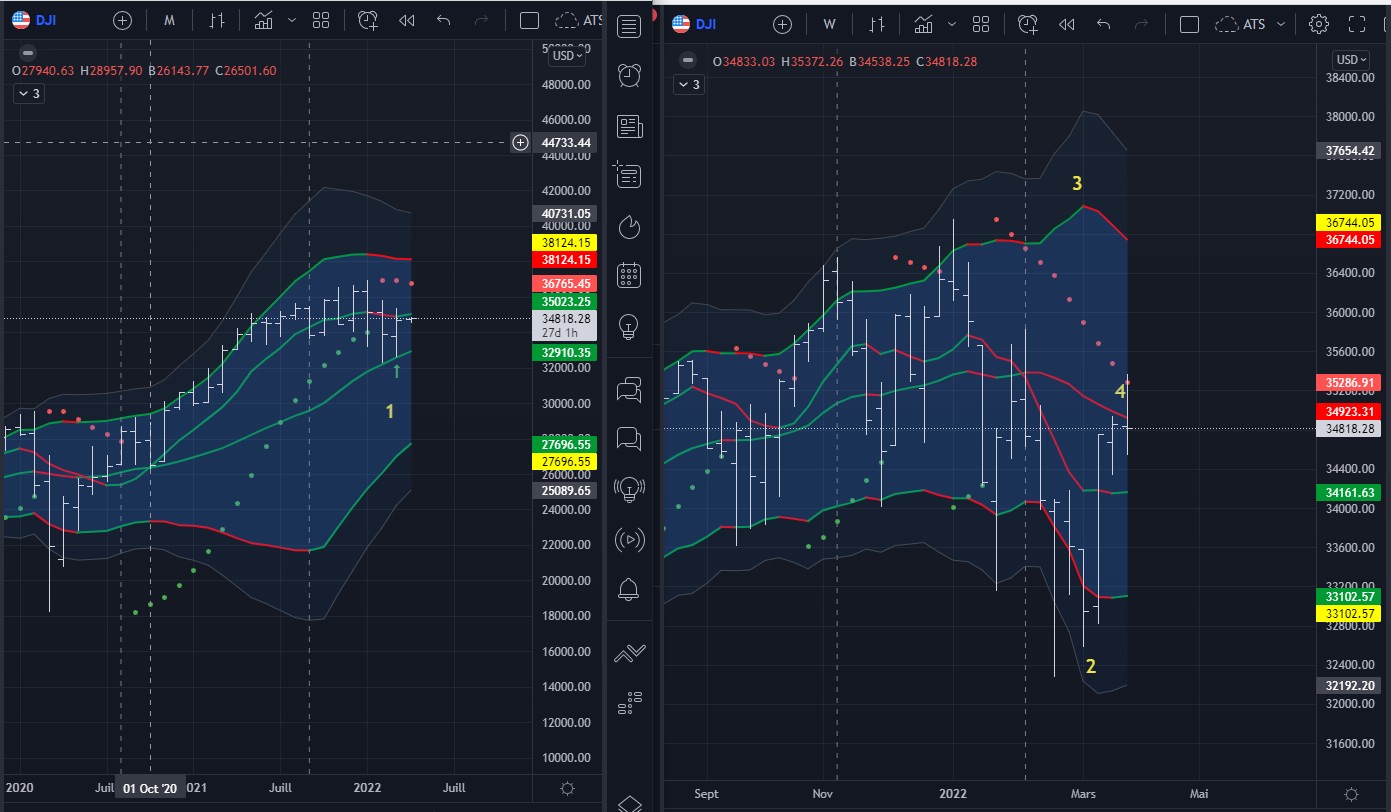Collapse the left chart legend minus button
Viewport: 1391px width, 812px height.
point(28,52)
